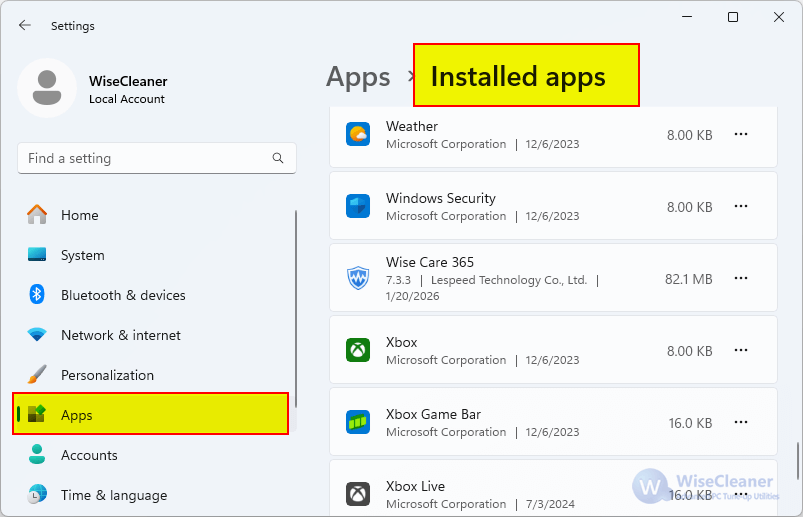Click the search magnifier icon
This screenshot has width=803, height=517.
click(278, 158)
